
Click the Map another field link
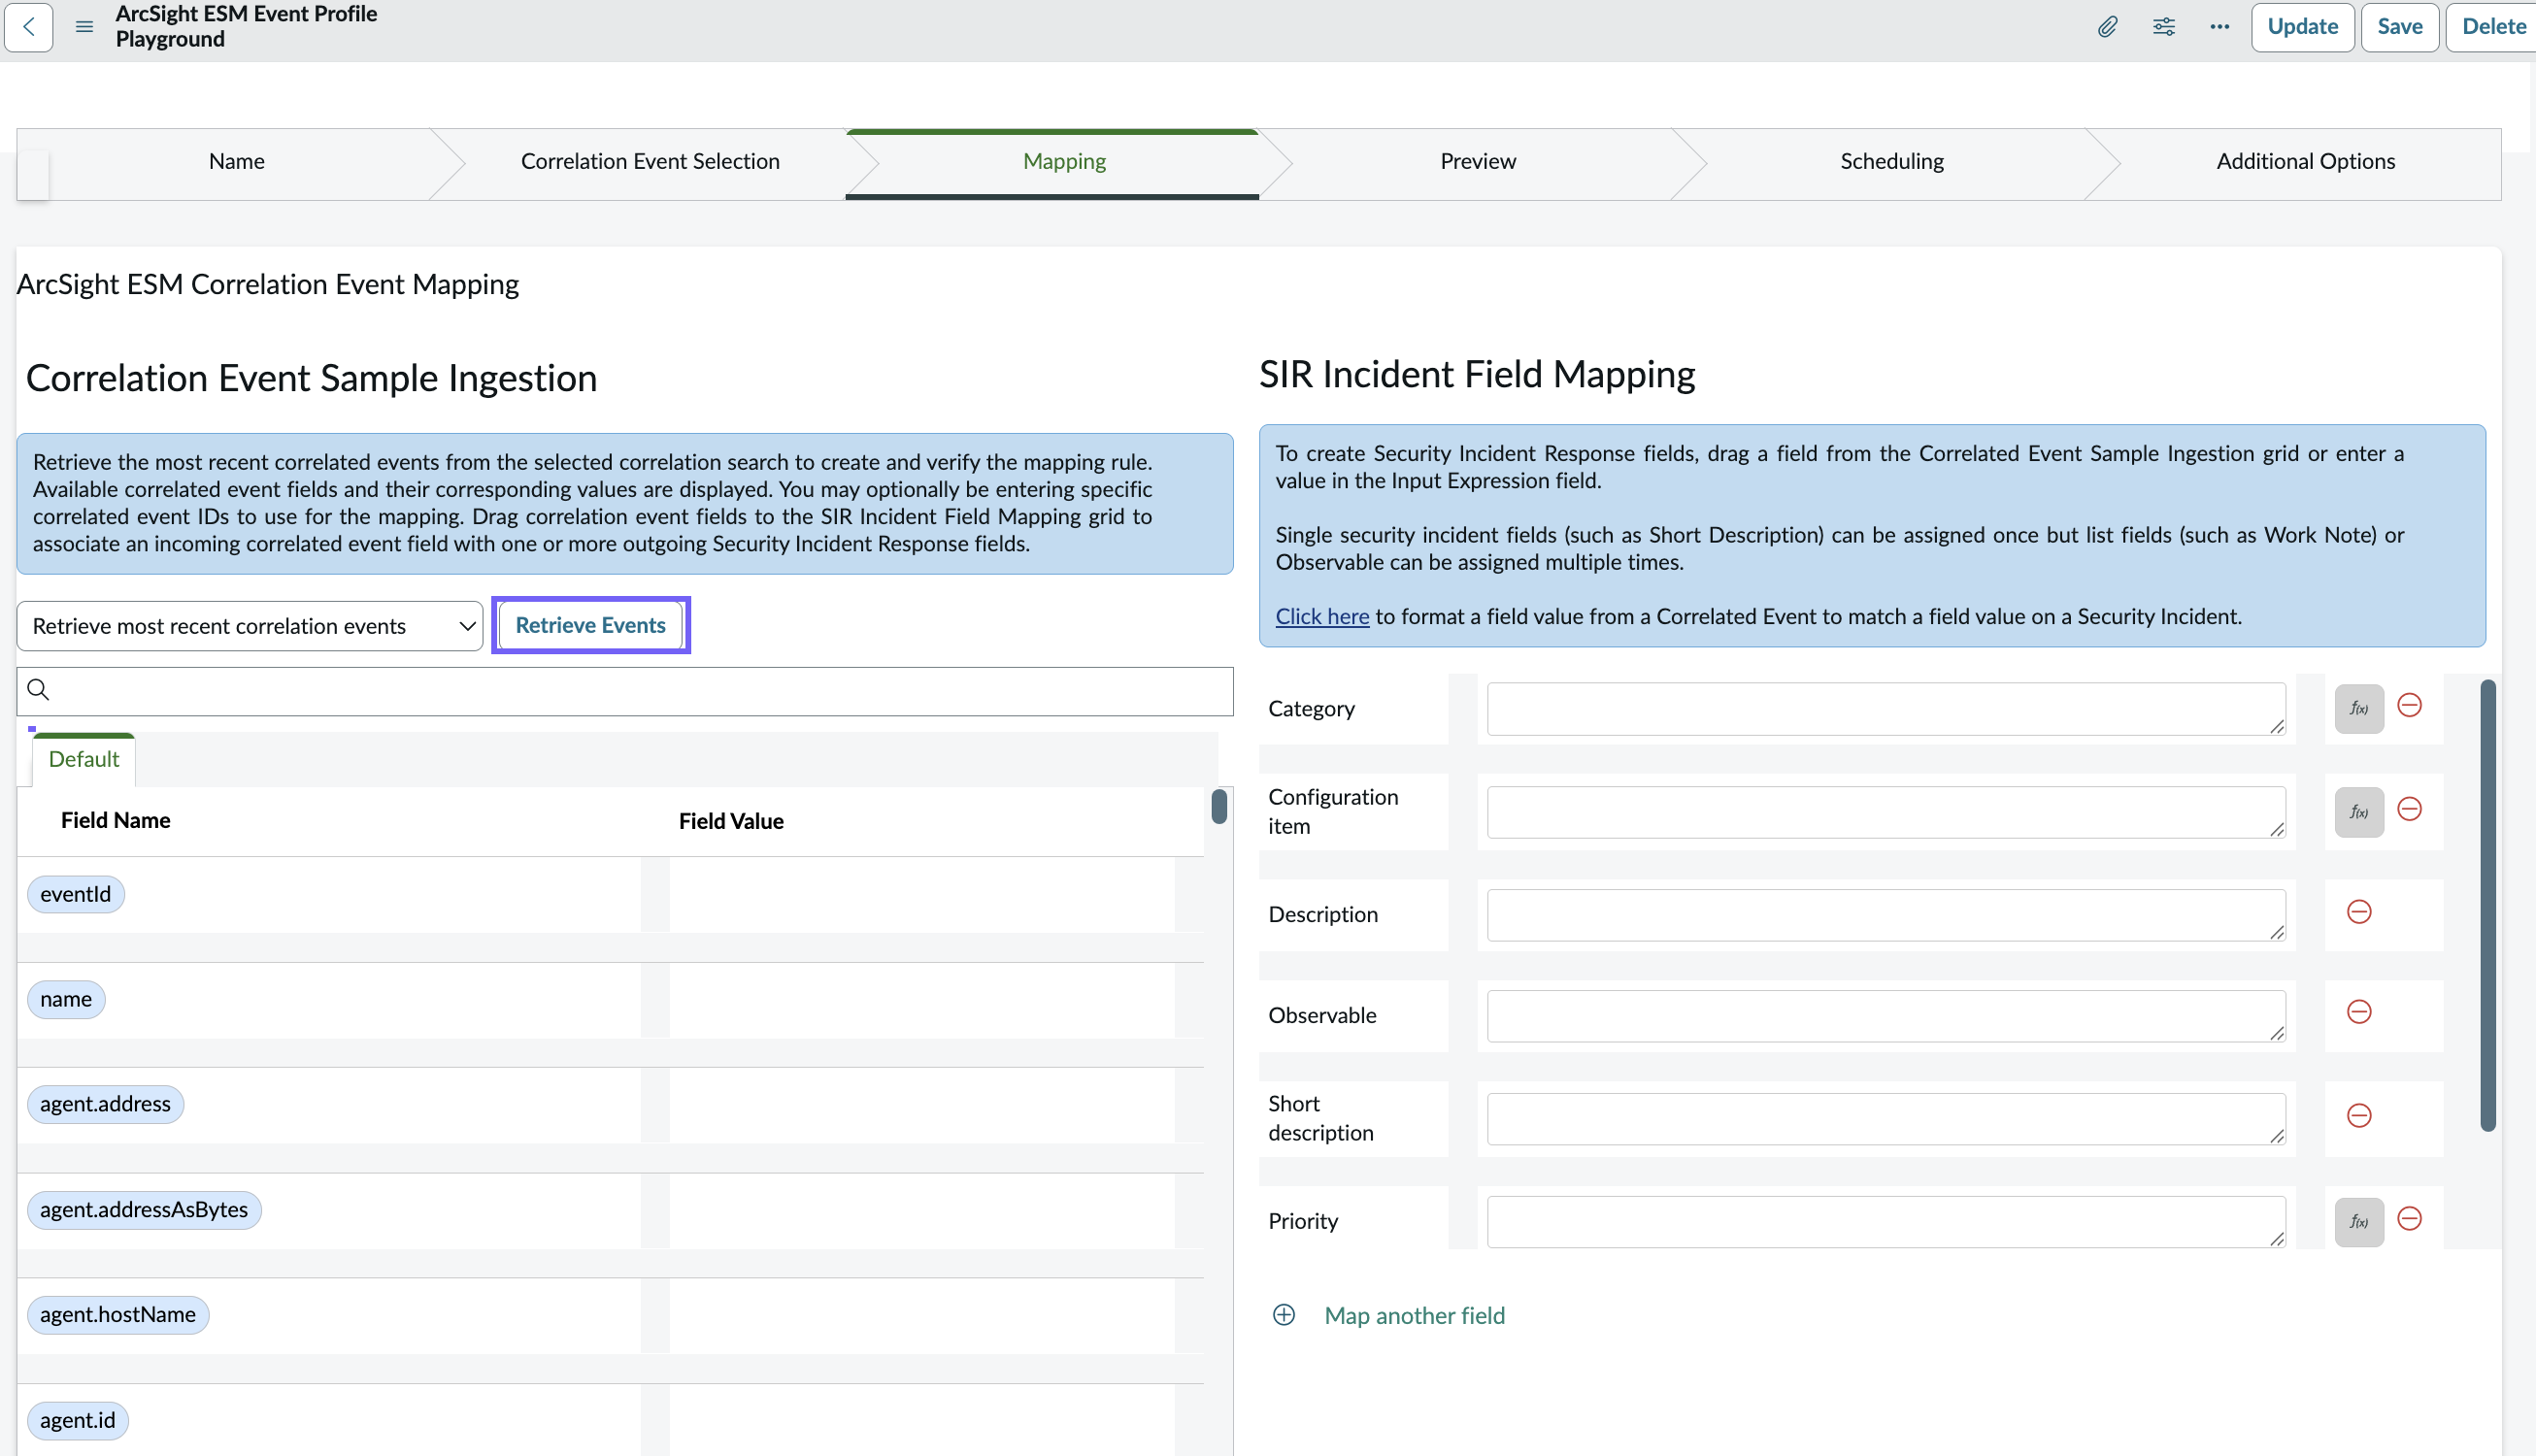pos(1414,1316)
